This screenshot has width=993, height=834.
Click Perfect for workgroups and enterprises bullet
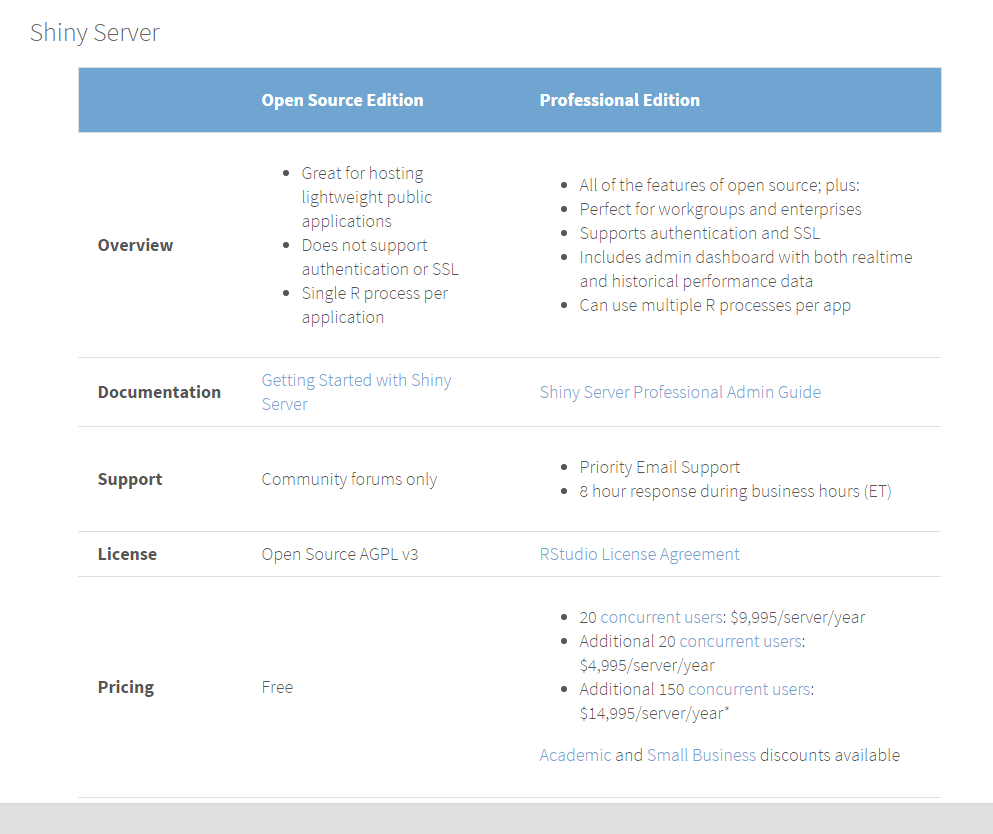(x=720, y=209)
